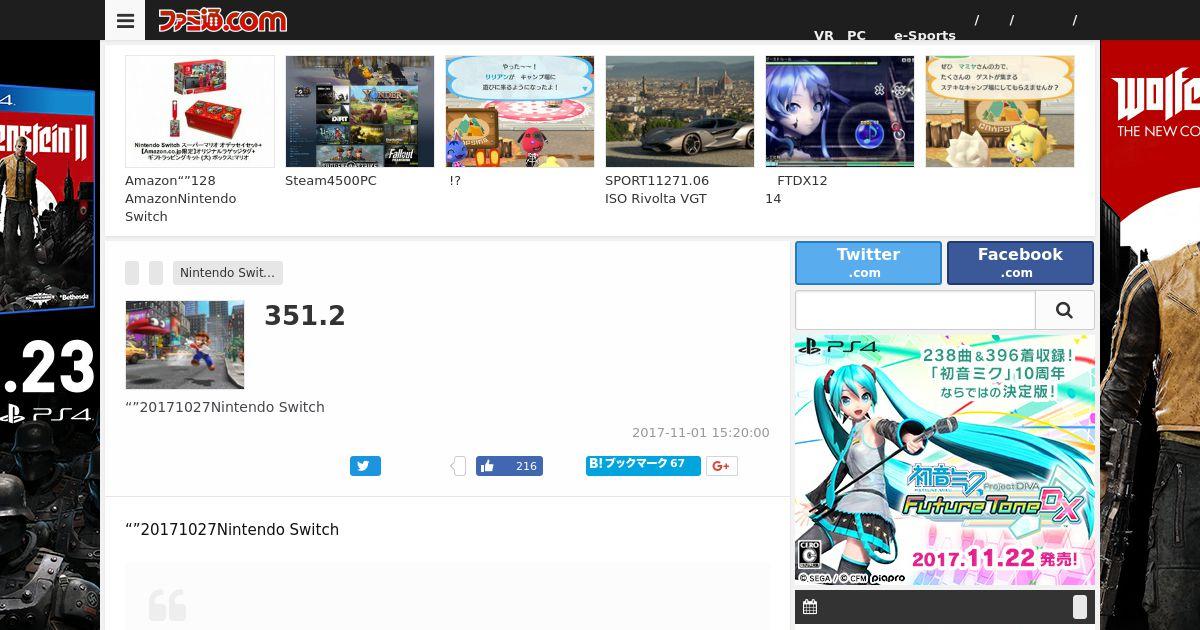Screen dimensions: 1200x630
Task: Open the pink speech-bubble camp thumbnail
Action: coord(520,111)
